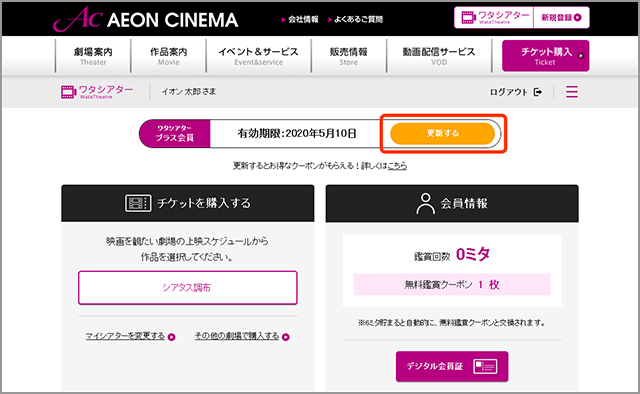Open the 販売情報 Store menu
640x394 pixels.
pos(349,56)
